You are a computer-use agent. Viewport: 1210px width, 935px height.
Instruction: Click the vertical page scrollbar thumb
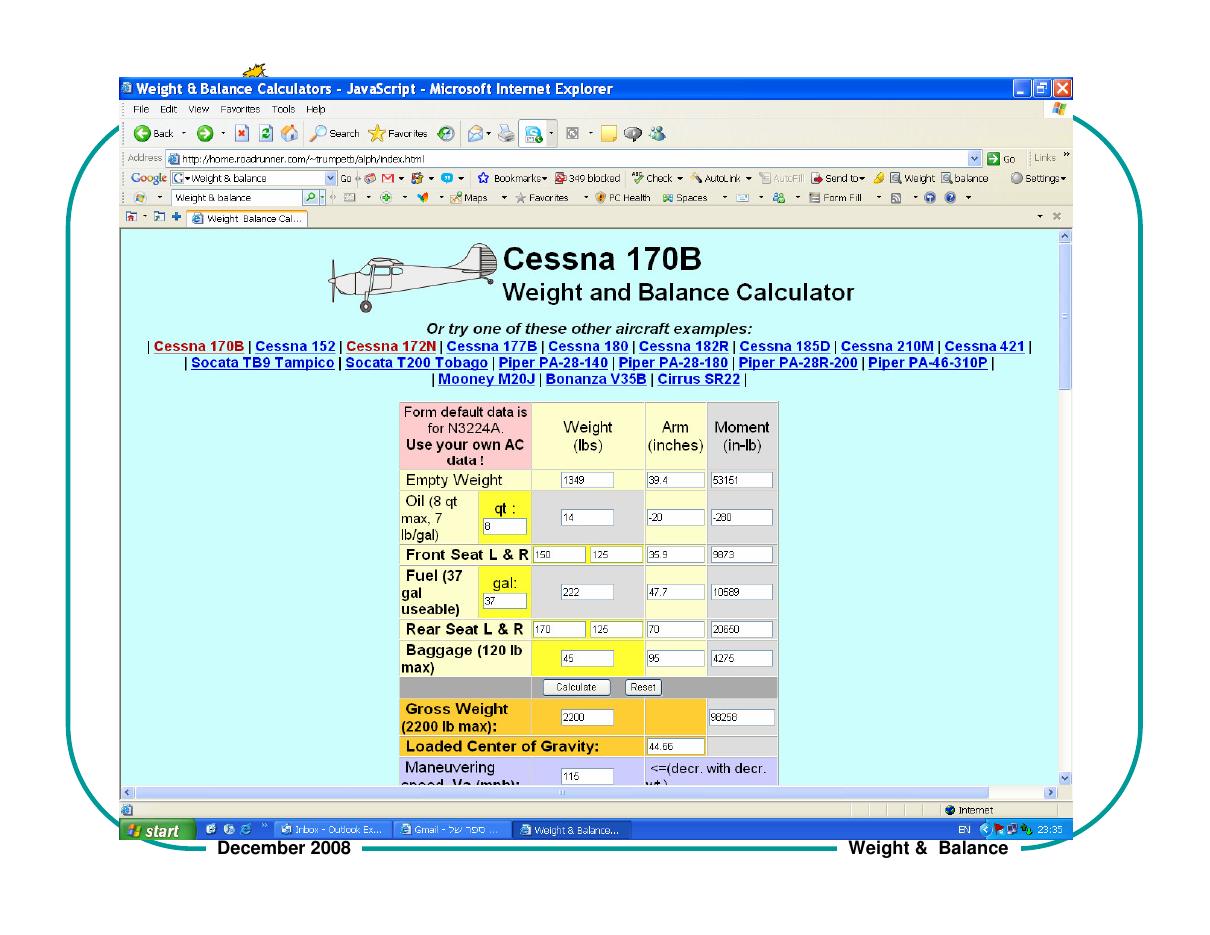click(x=1064, y=315)
